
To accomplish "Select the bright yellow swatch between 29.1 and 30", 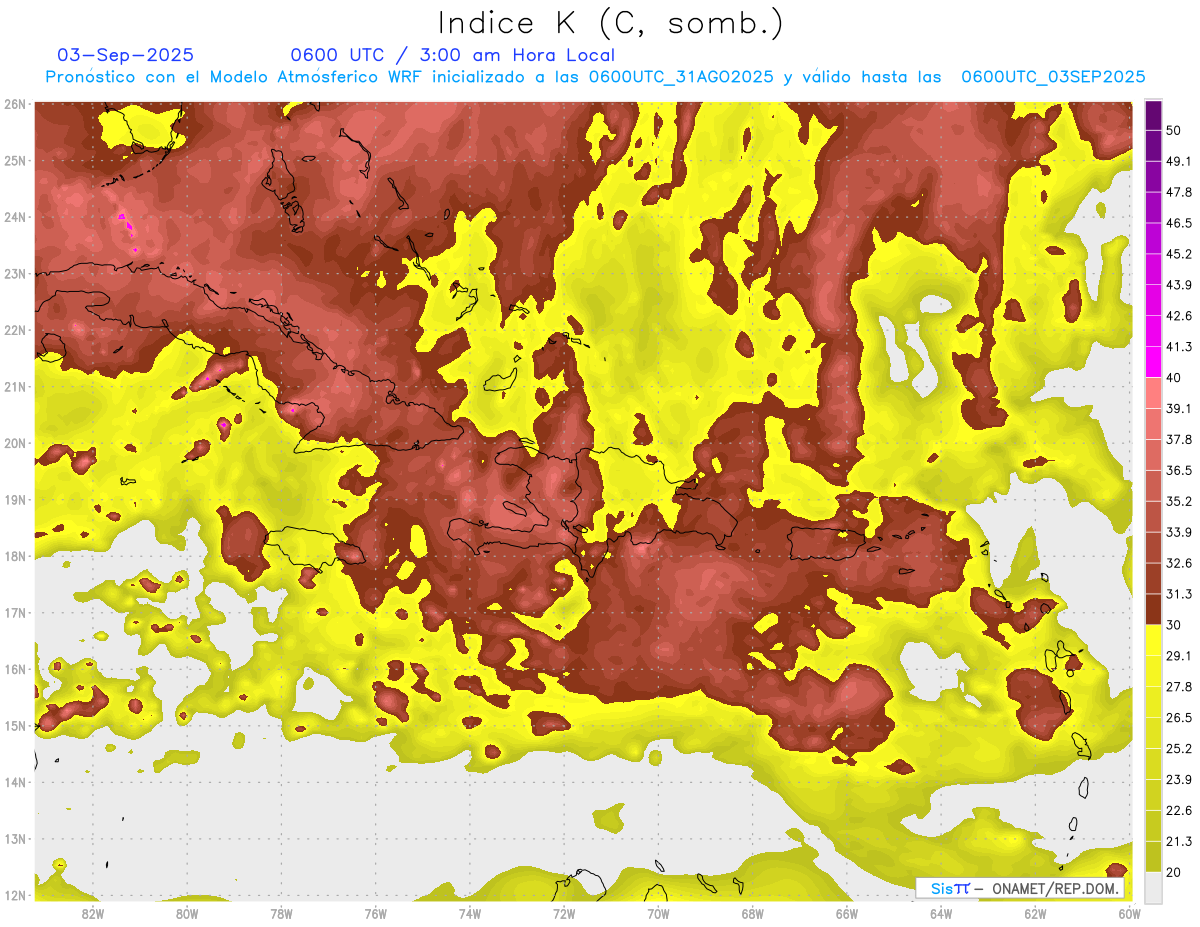I will click(1153, 640).
